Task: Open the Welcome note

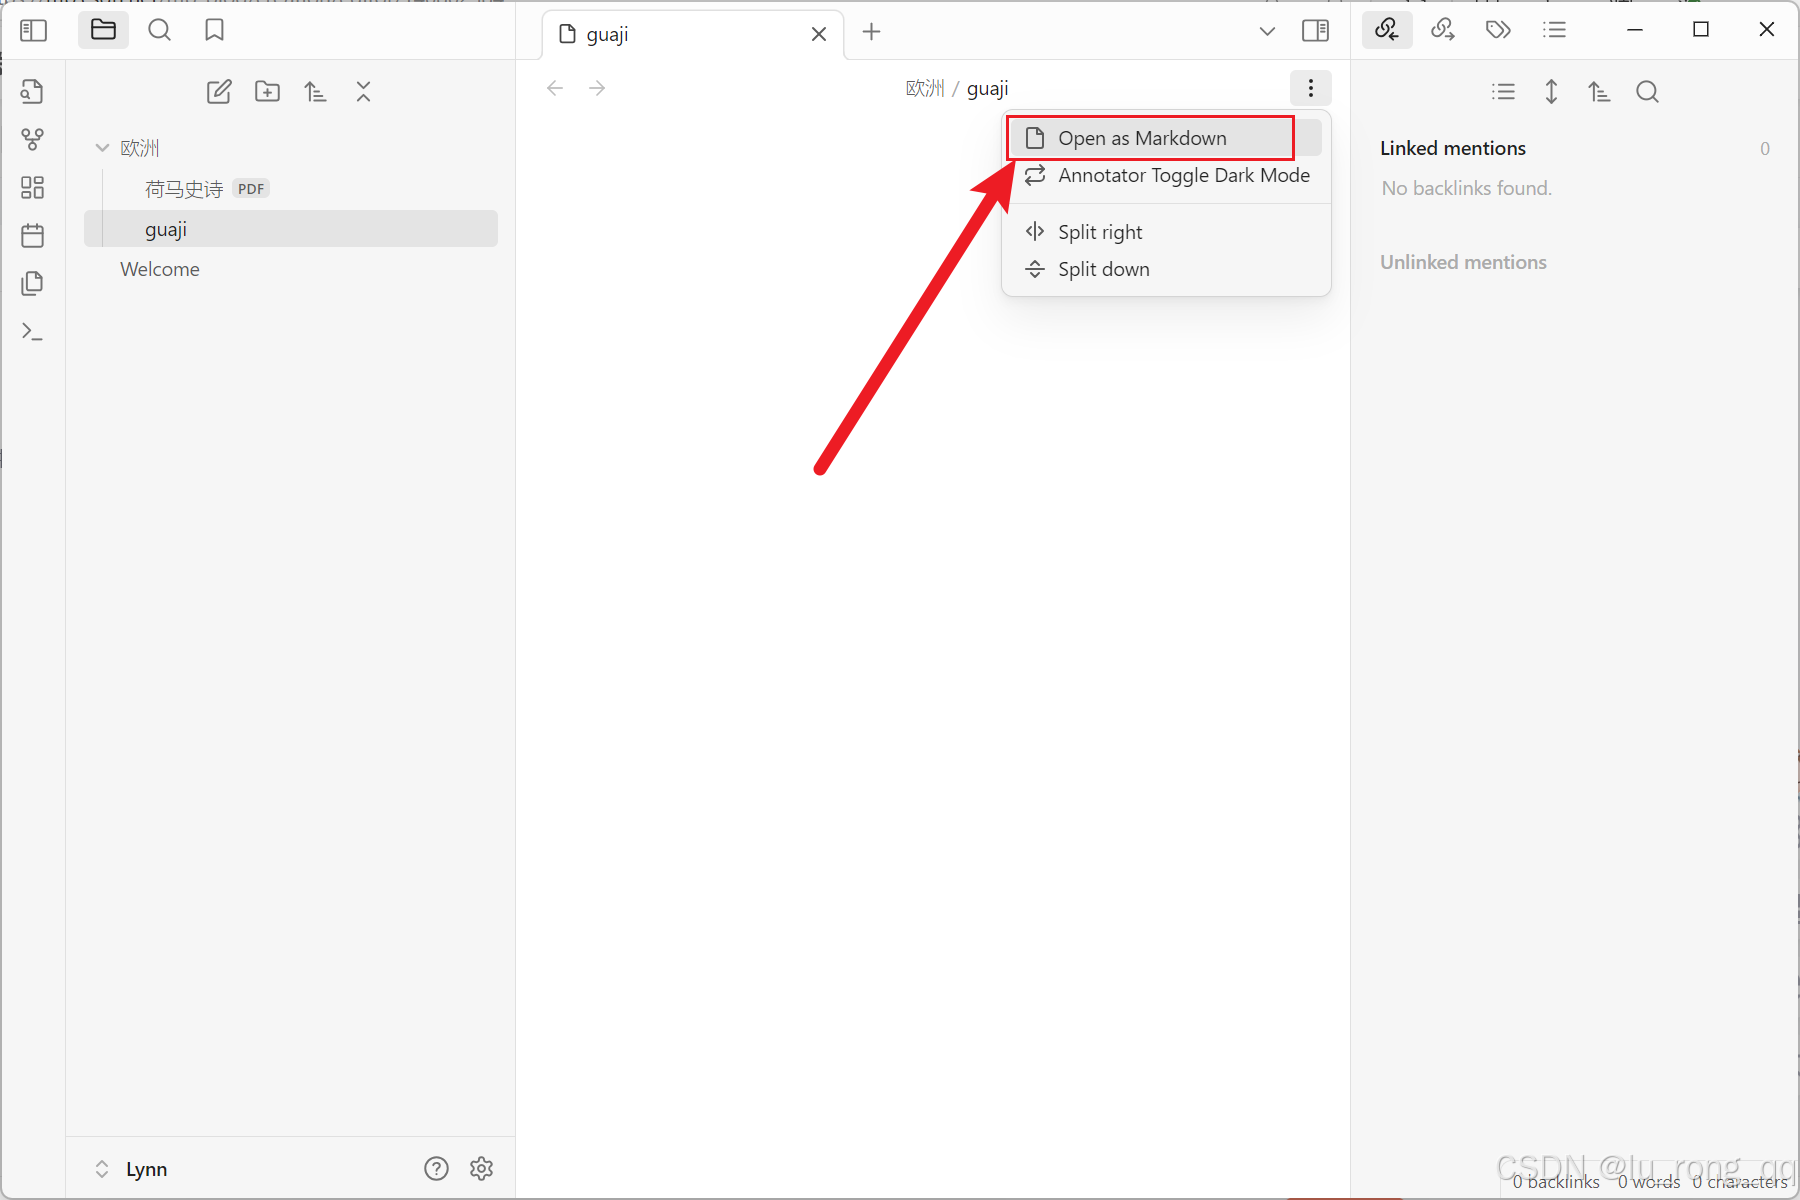Action: [291, 269]
